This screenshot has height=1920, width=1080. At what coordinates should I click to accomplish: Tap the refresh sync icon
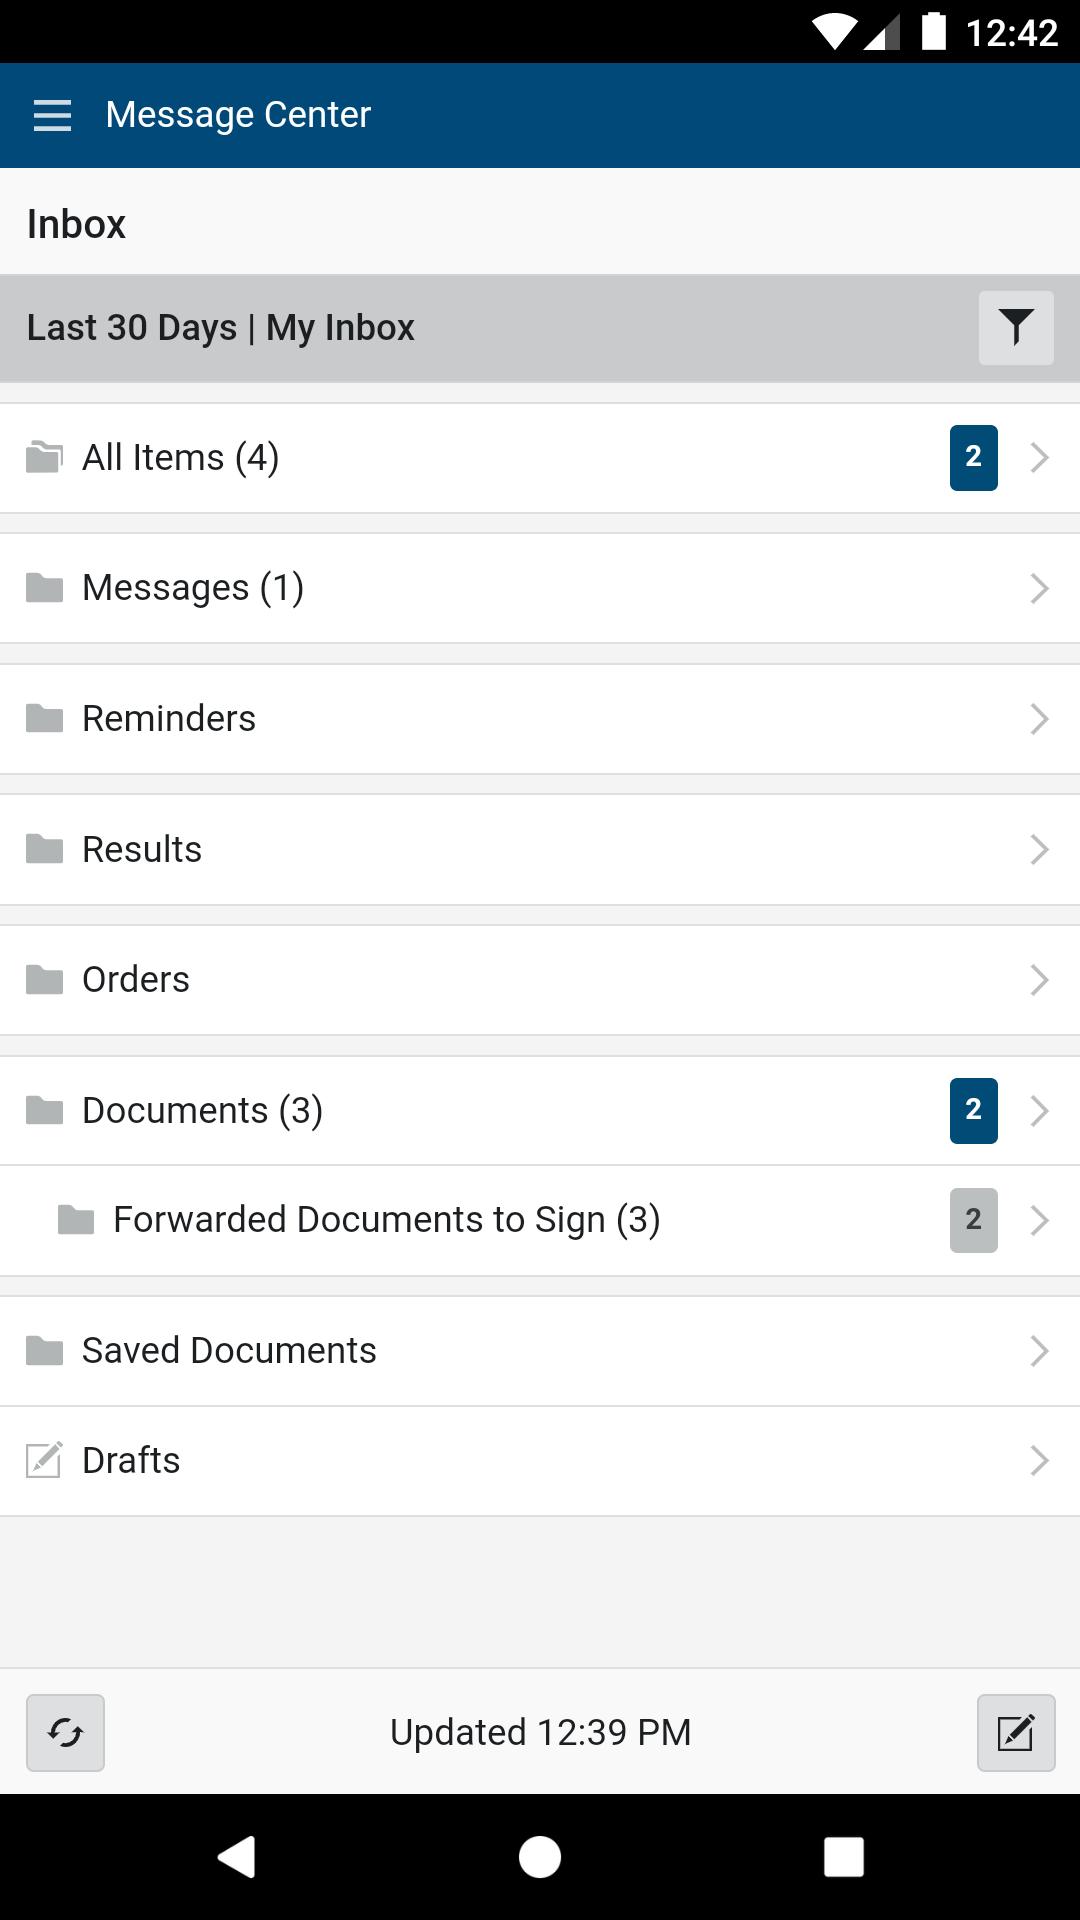pyautogui.click(x=65, y=1733)
